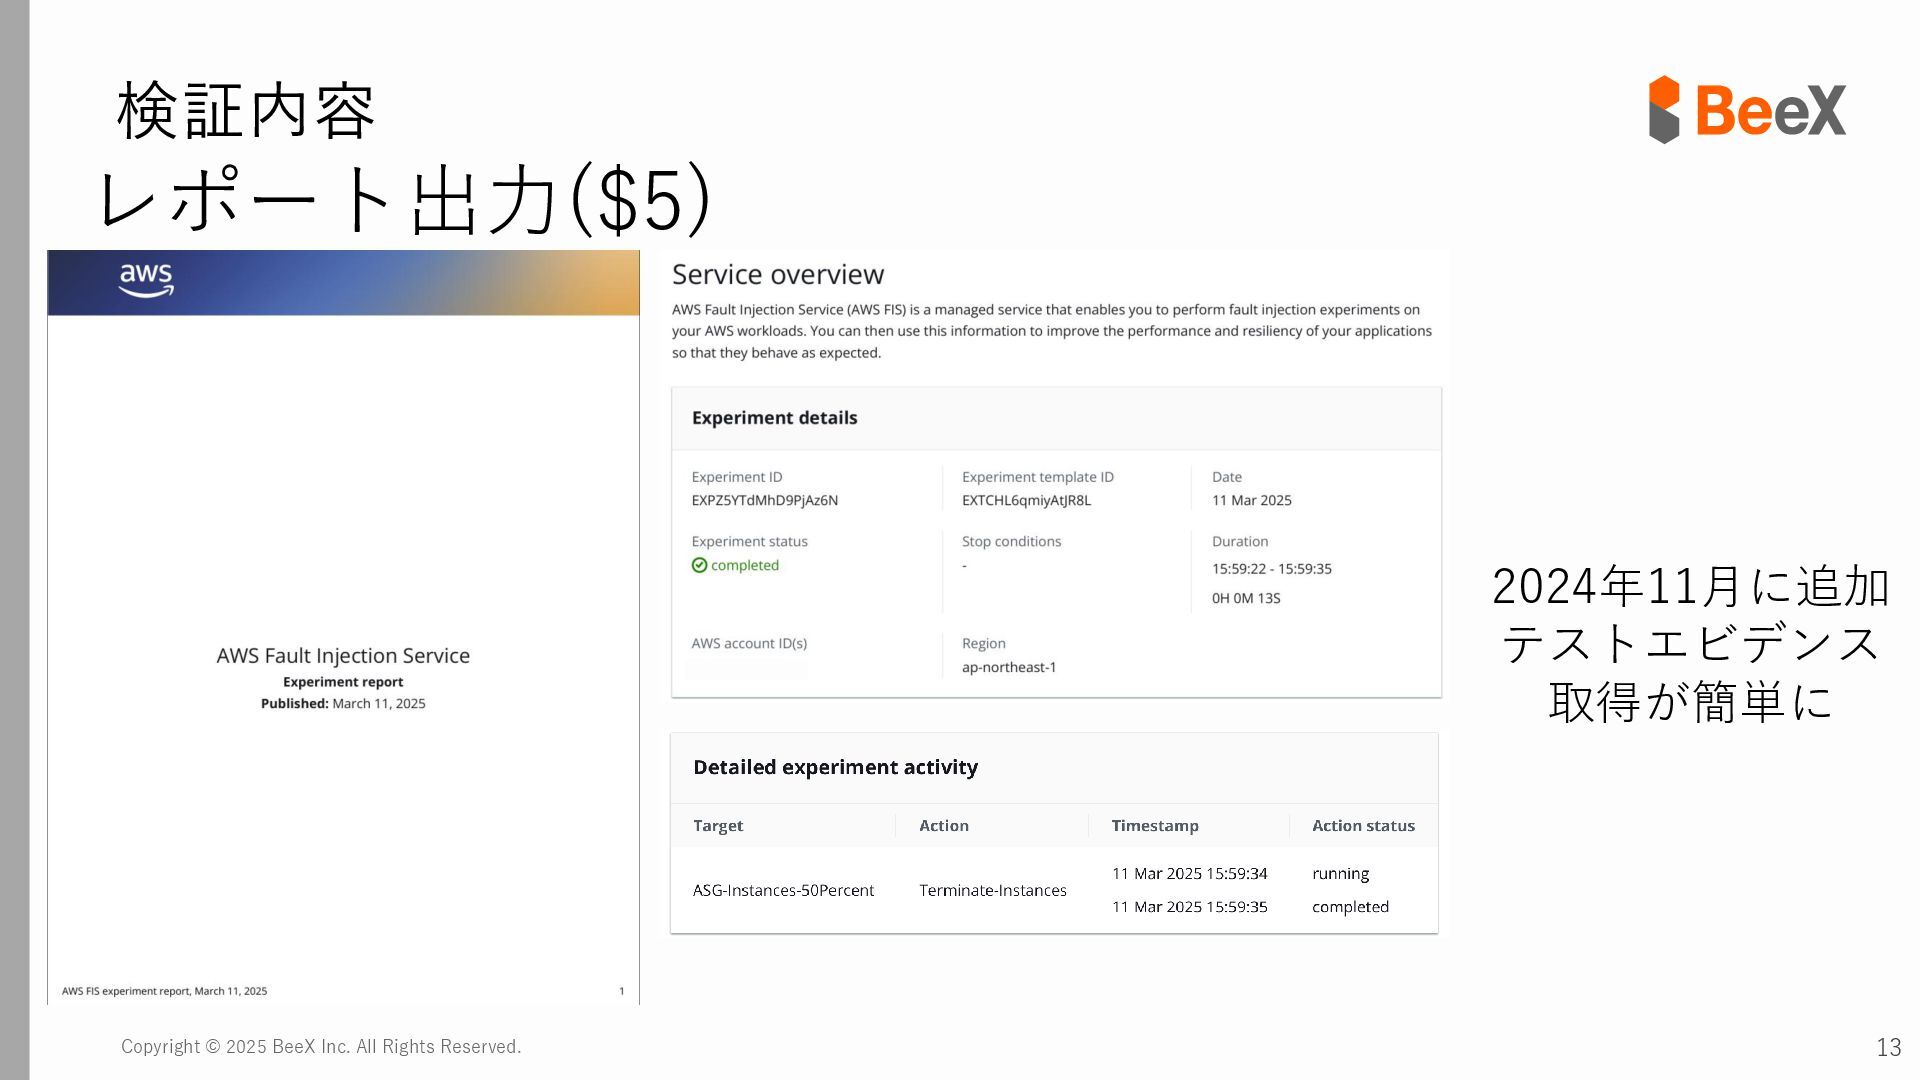Click the Experiment details panel header
The image size is (1920, 1080).
point(1056,418)
